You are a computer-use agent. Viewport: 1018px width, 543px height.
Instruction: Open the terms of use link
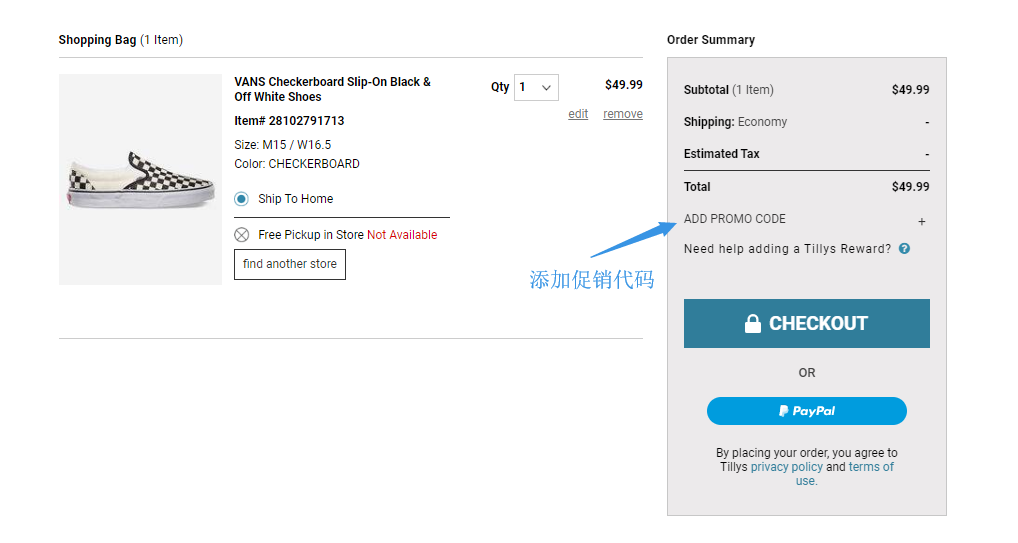coord(845,474)
